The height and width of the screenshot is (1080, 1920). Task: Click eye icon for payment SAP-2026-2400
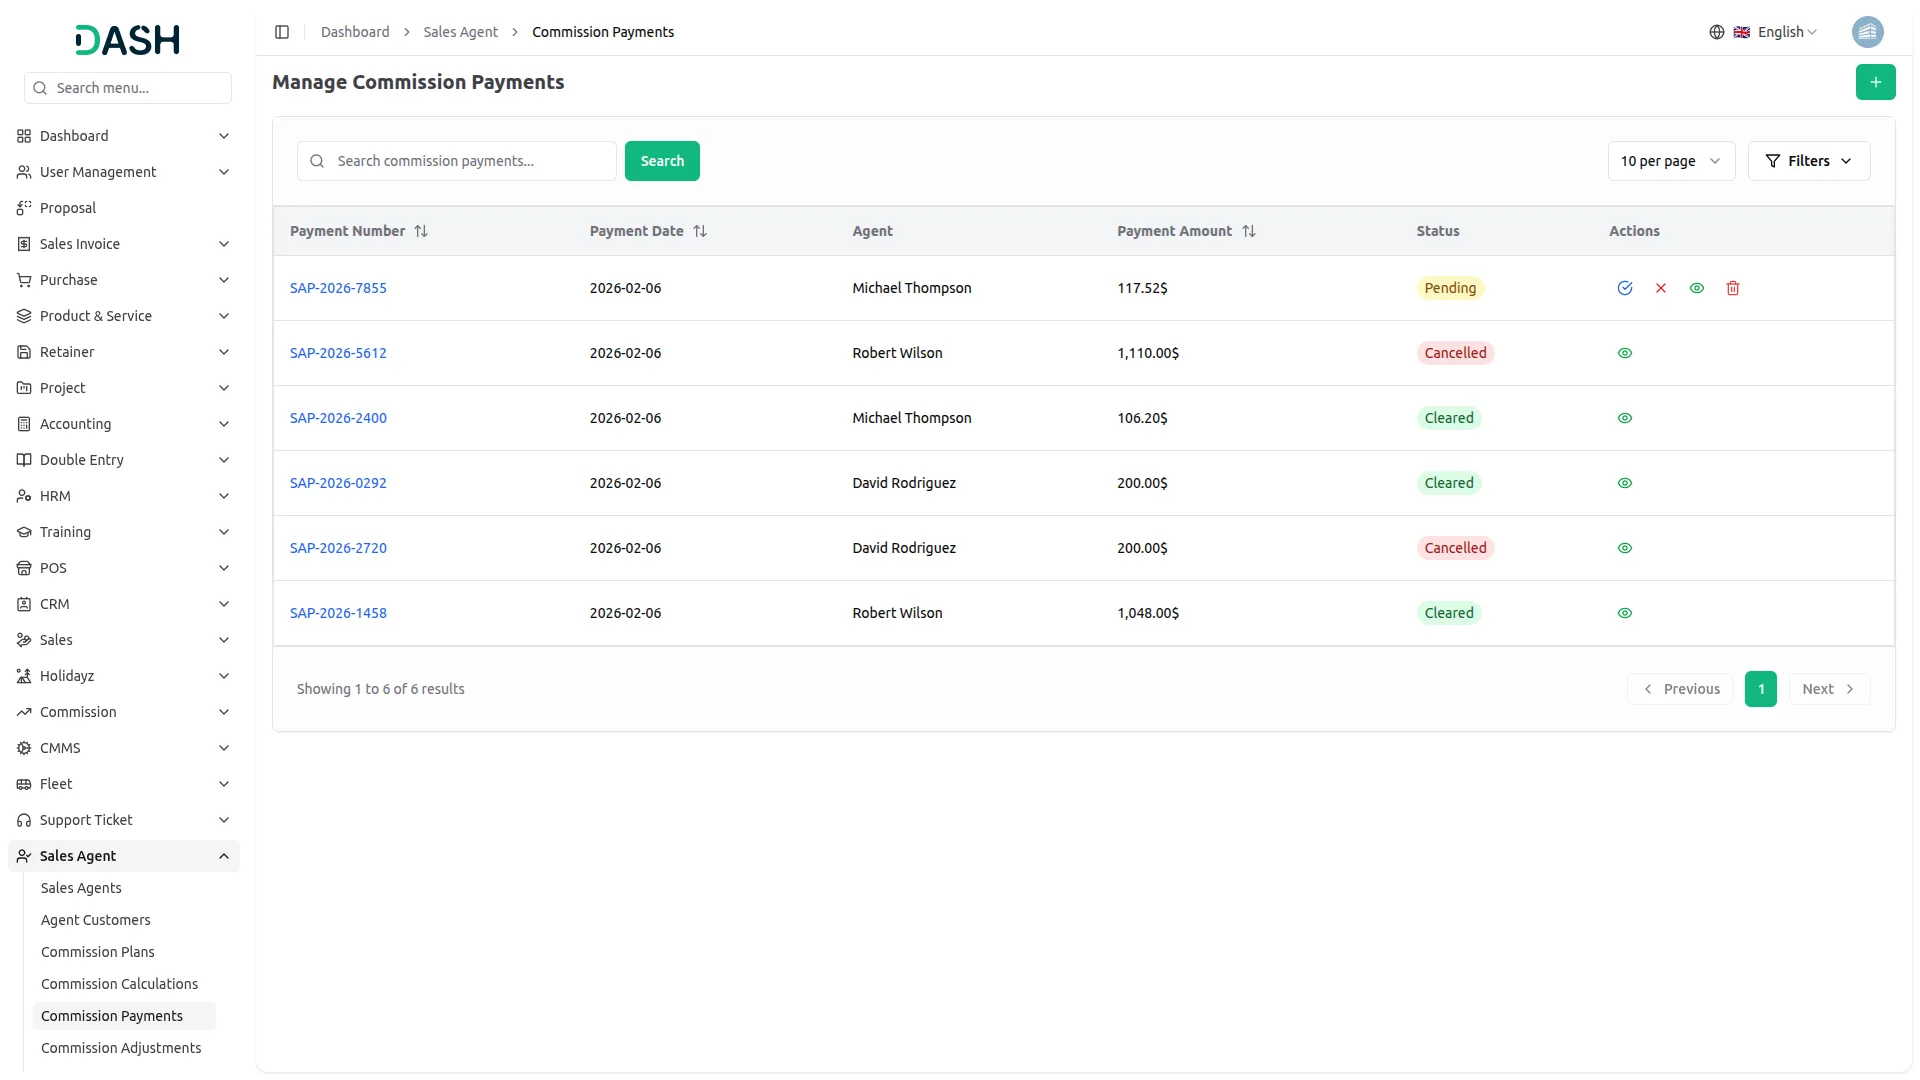click(x=1624, y=418)
